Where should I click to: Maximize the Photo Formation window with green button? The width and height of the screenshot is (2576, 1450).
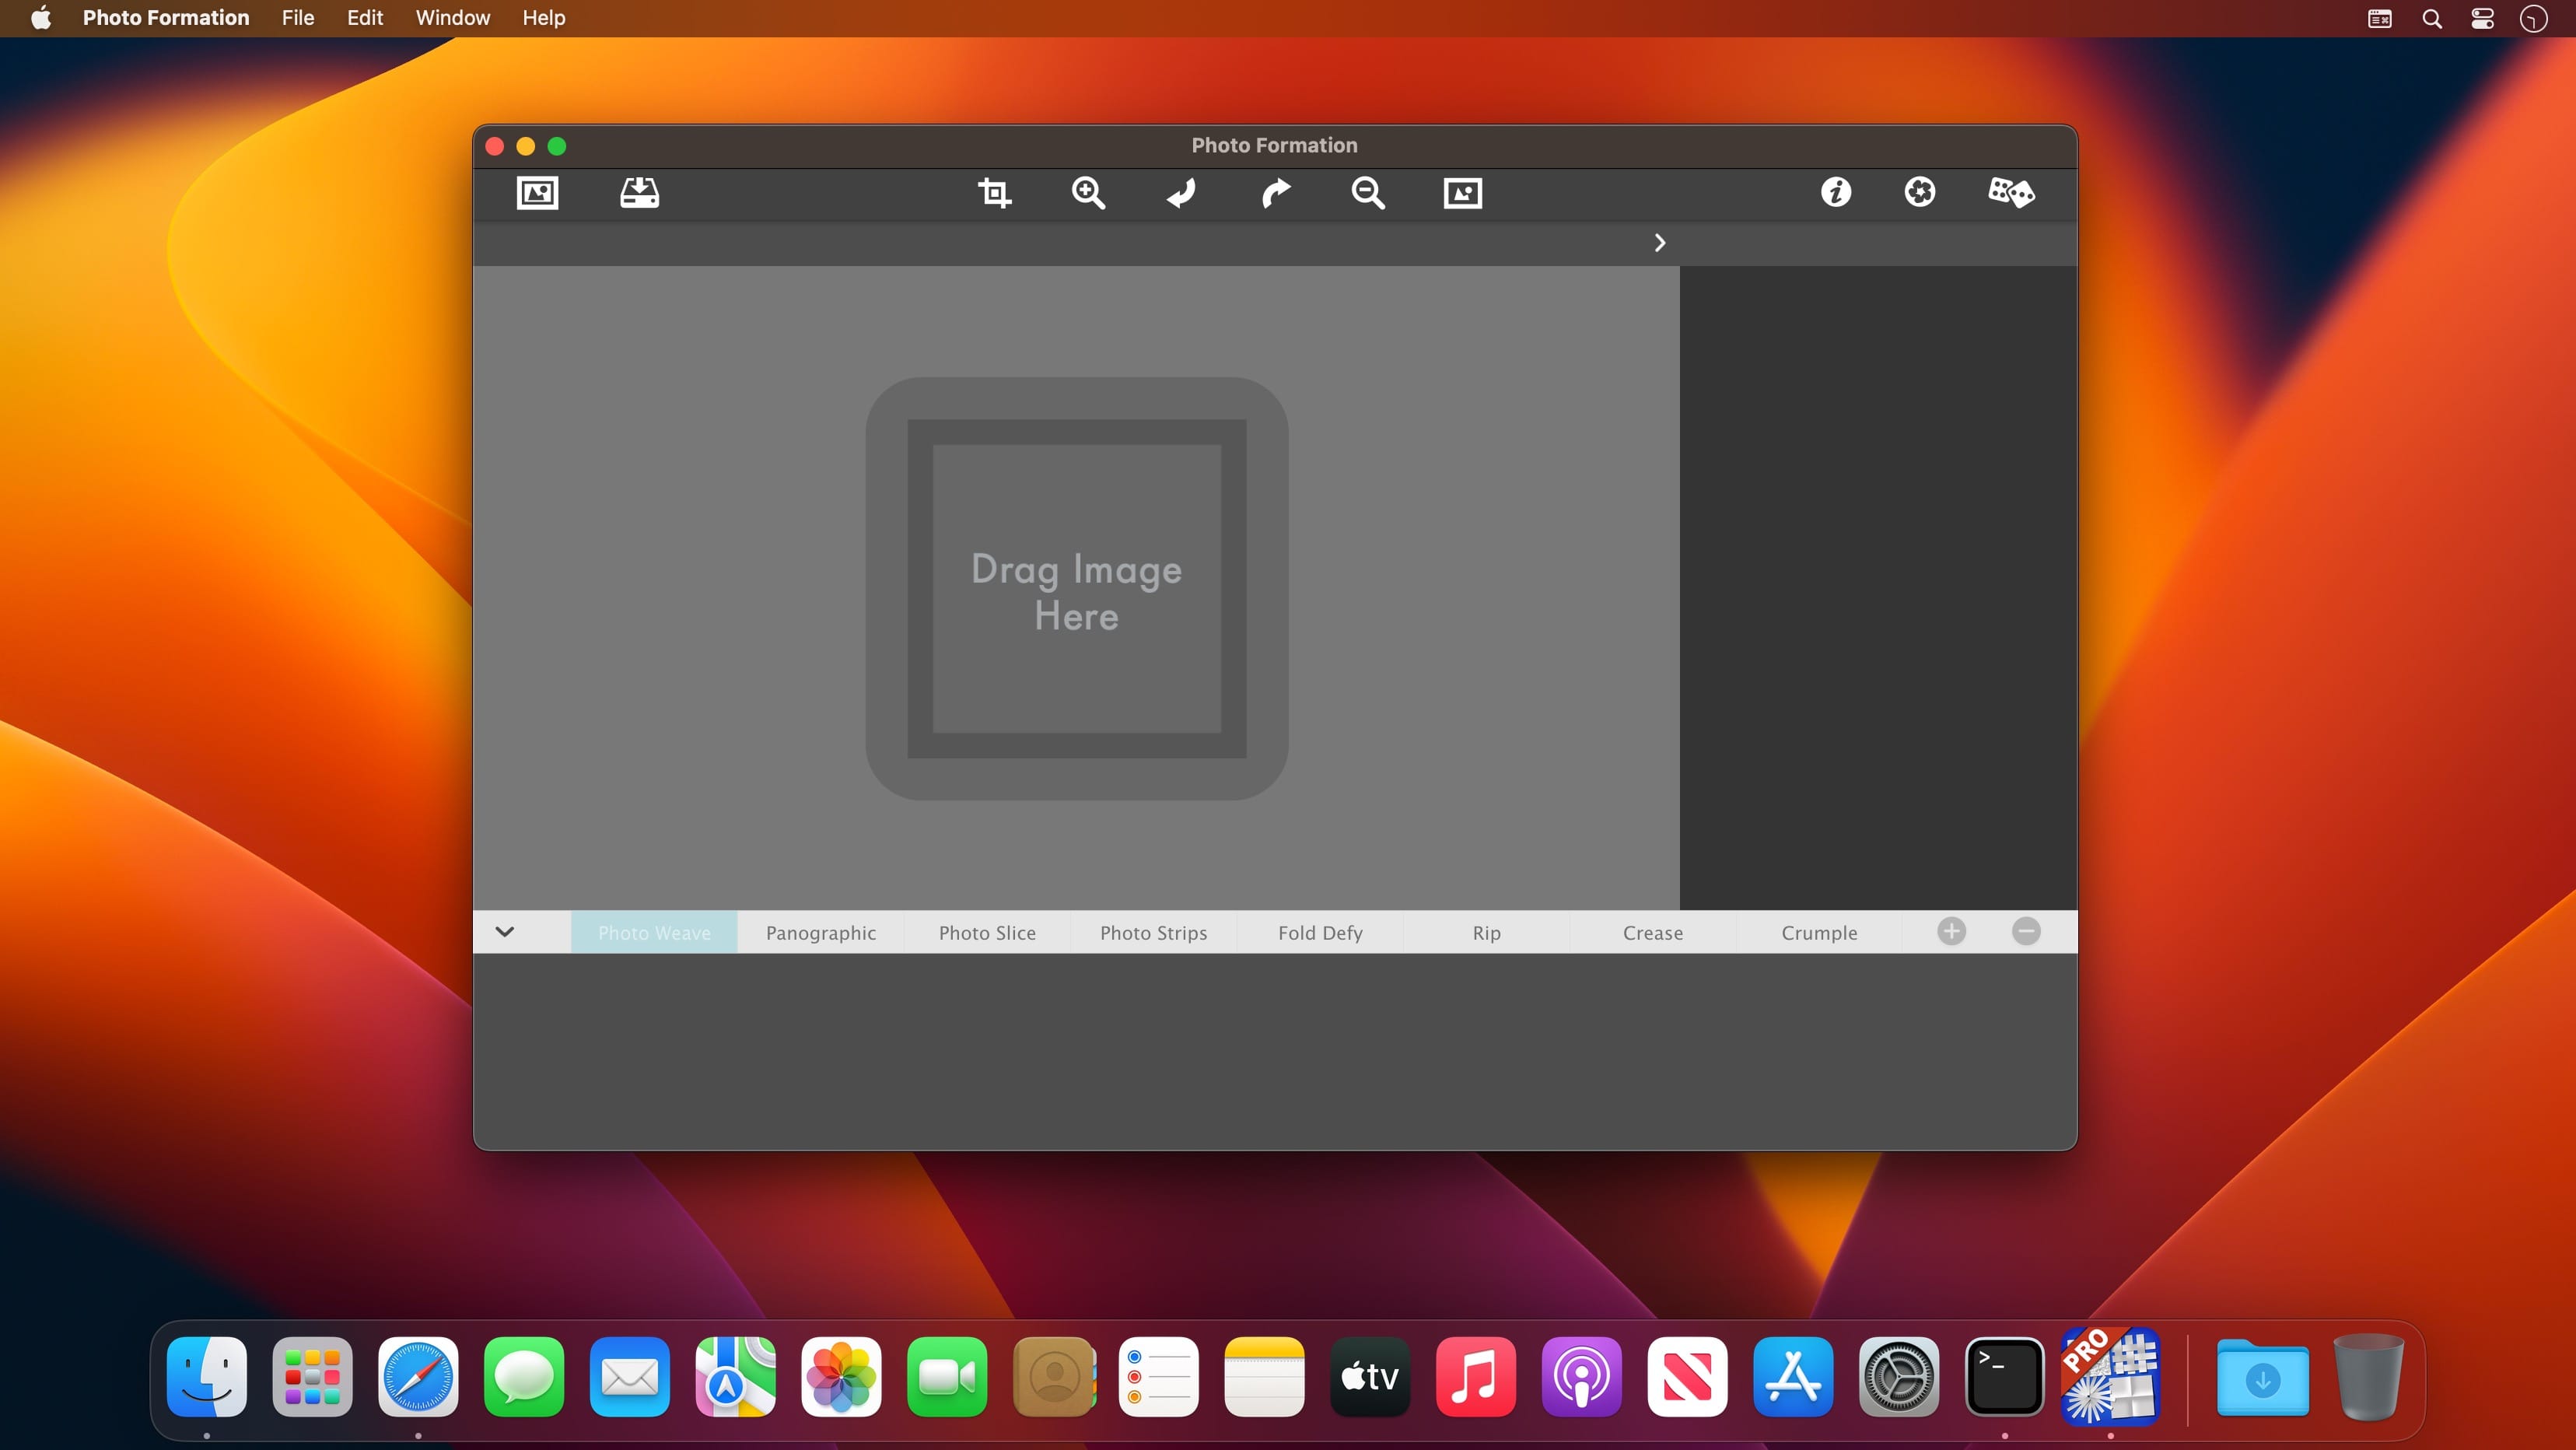[x=557, y=146]
